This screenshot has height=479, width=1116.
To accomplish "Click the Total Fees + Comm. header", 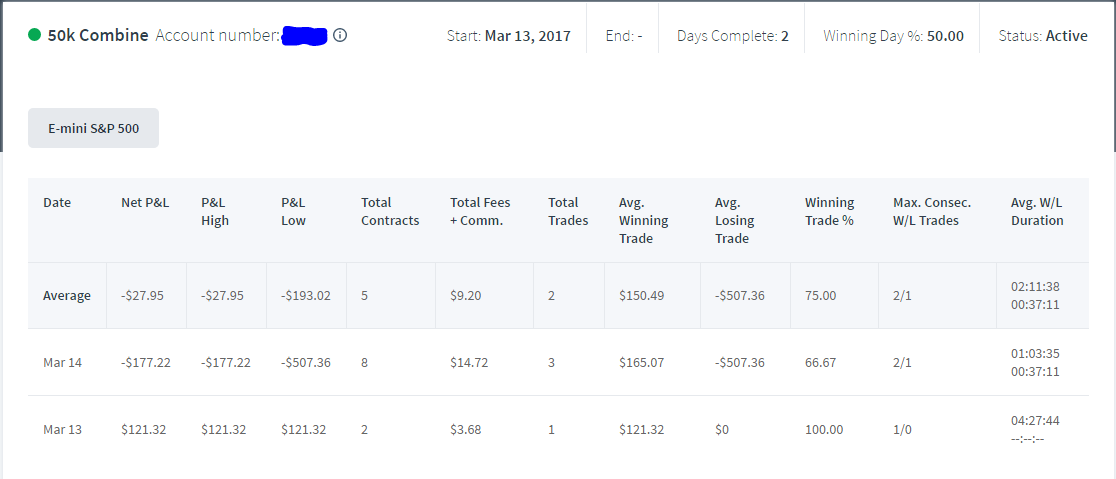I will pos(480,211).
